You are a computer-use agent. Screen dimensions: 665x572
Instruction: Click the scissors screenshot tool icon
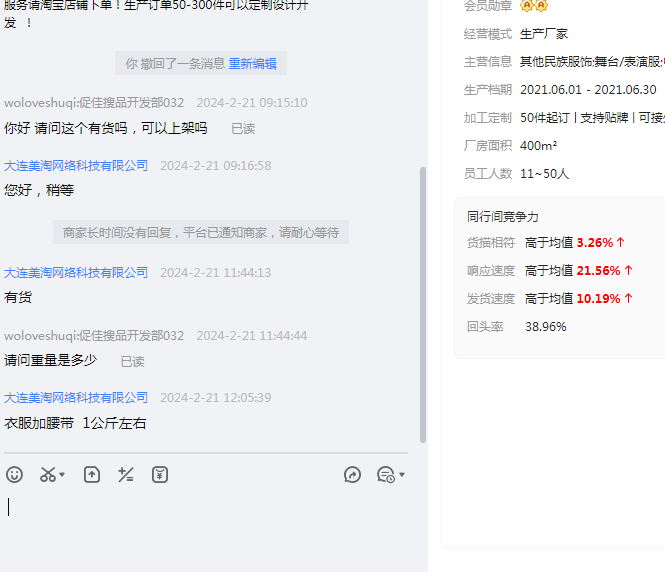[48, 475]
